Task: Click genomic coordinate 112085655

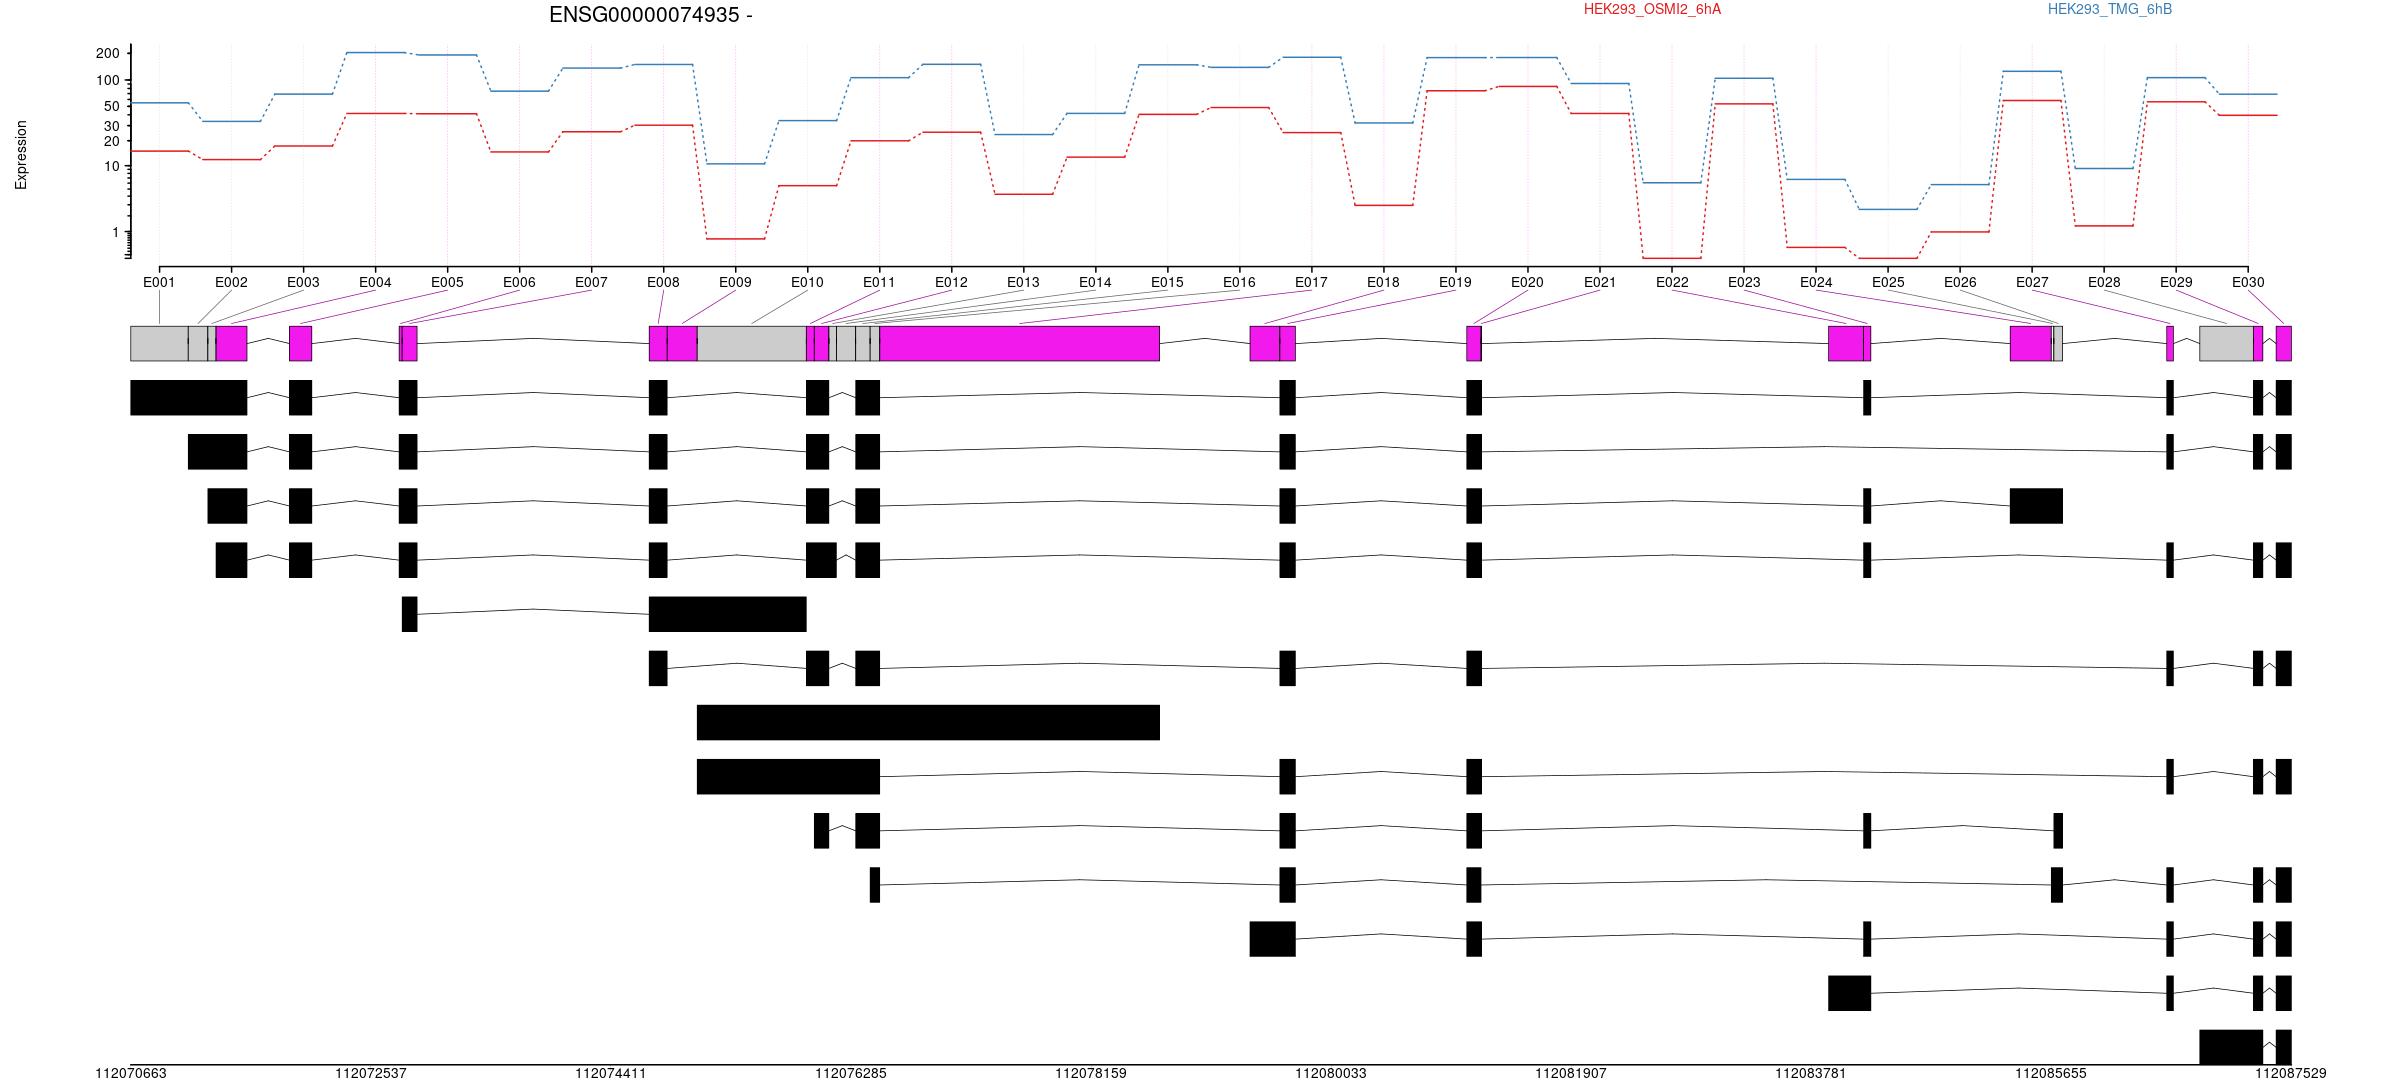Action: pyautogui.click(x=2051, y=1073)
